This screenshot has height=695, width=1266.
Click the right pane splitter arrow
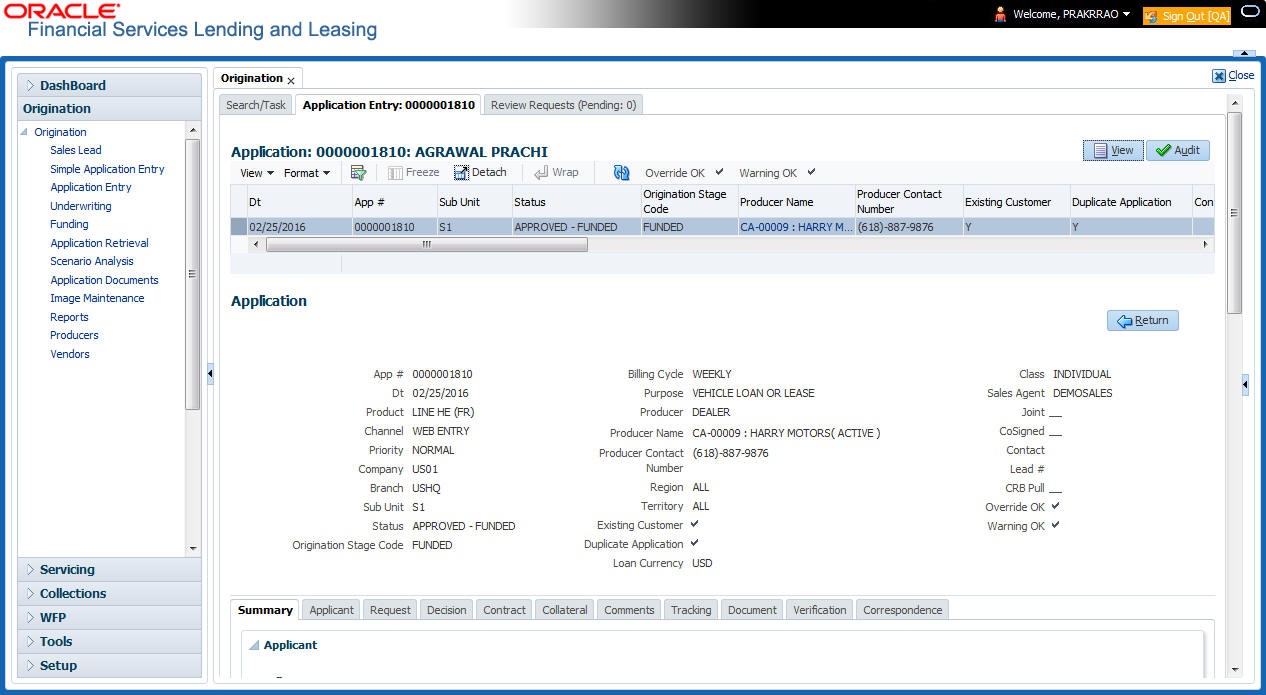tap(1245, 385)
